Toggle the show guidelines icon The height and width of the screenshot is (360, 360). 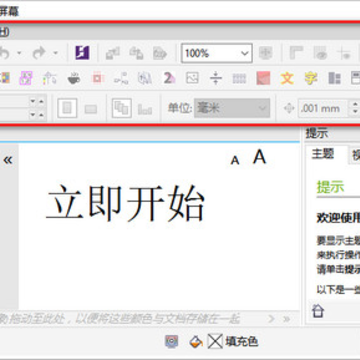click(x=343, y=53)
